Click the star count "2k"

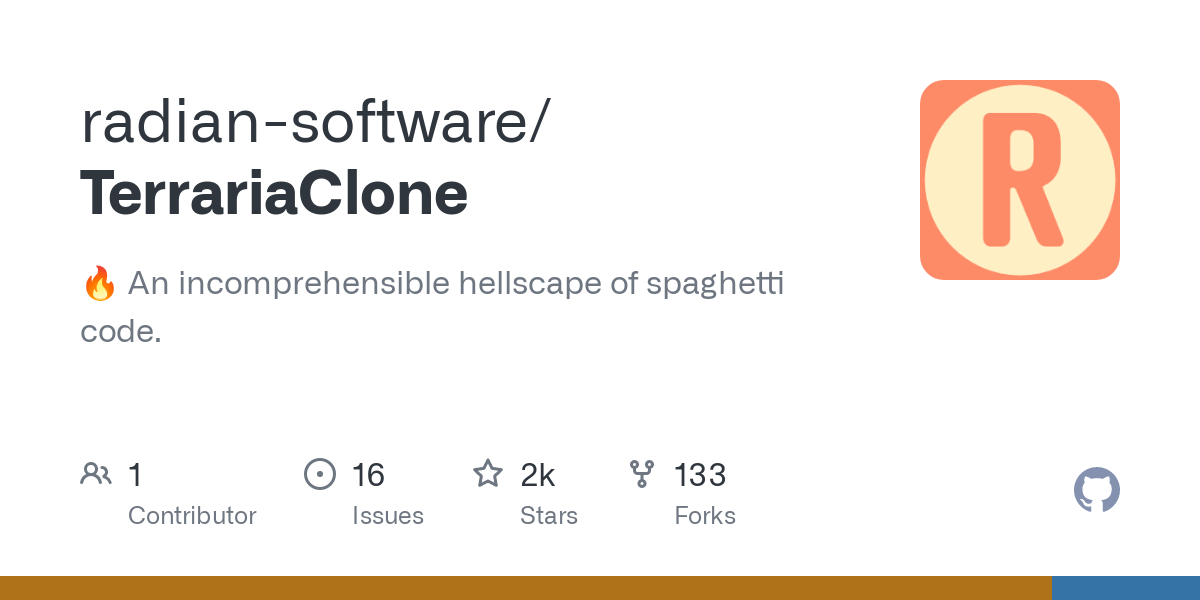coord(538,474)
